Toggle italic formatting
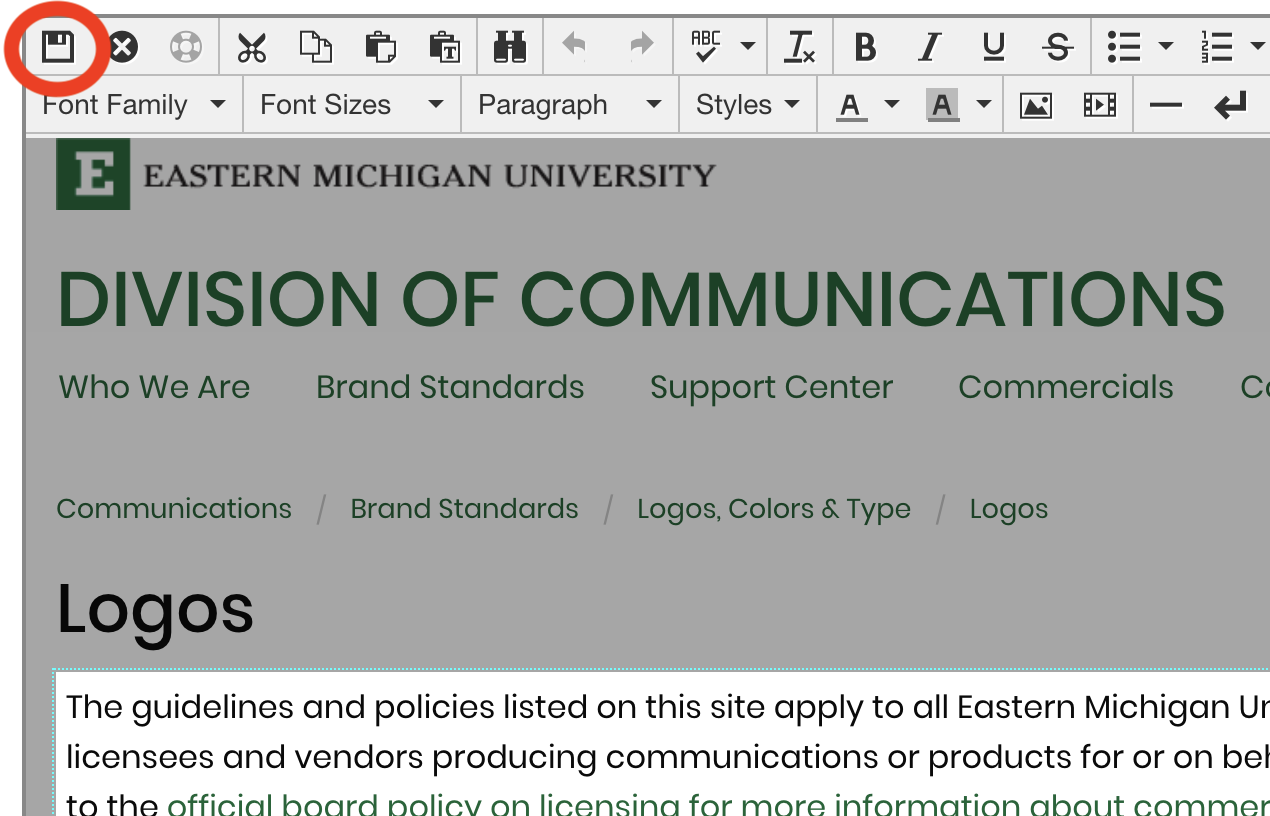Screen dimensions: 1270x816 pos(930,47)
